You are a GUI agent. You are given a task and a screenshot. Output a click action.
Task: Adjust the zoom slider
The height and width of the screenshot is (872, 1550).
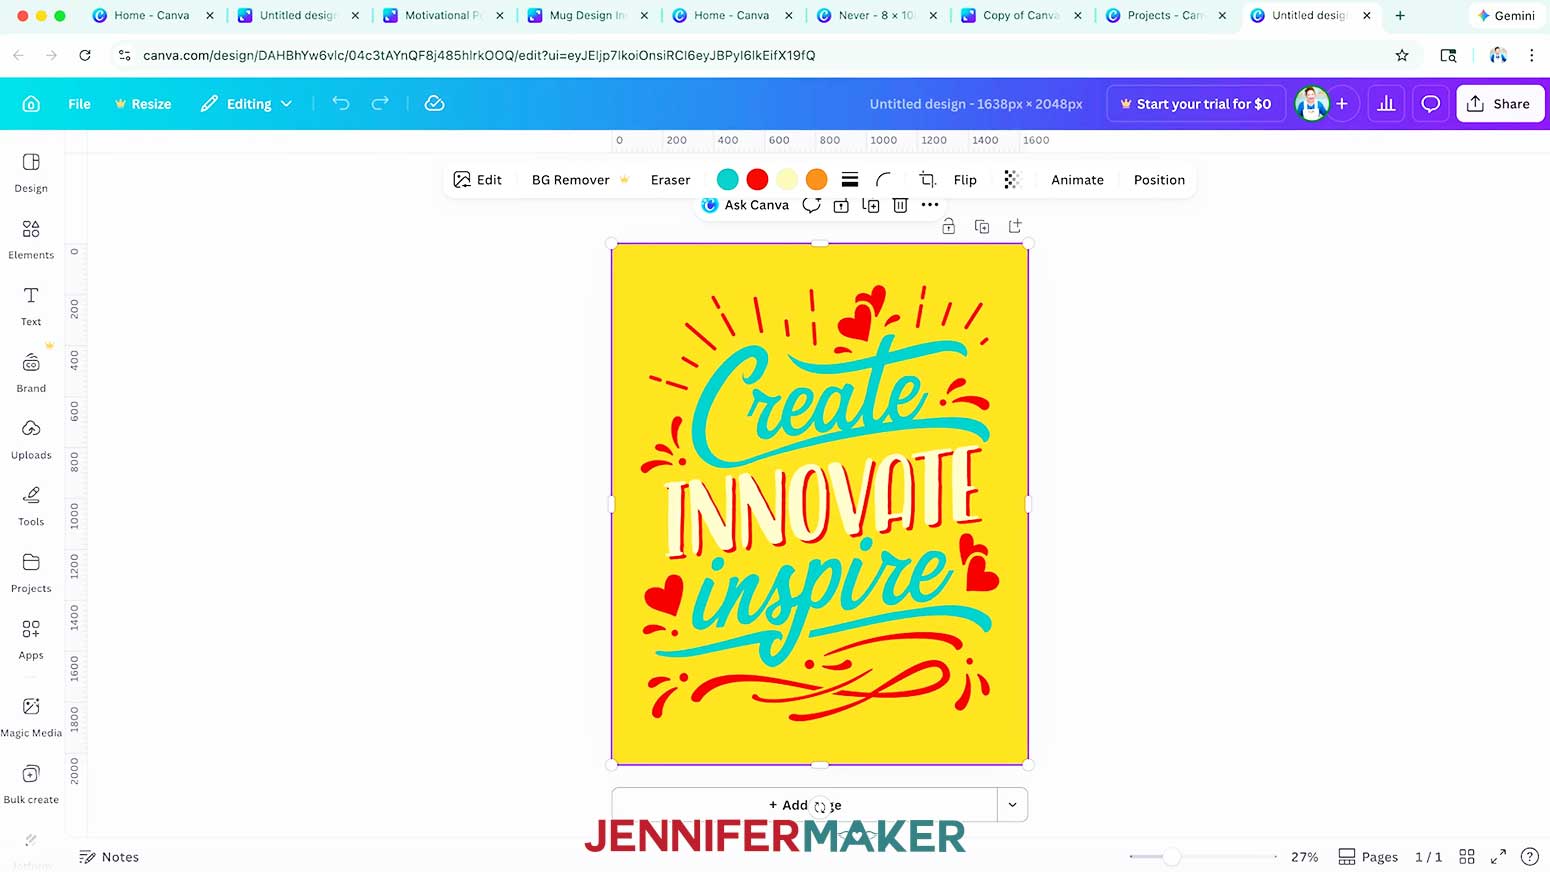pyautogui.click(x=1172, y=857)
